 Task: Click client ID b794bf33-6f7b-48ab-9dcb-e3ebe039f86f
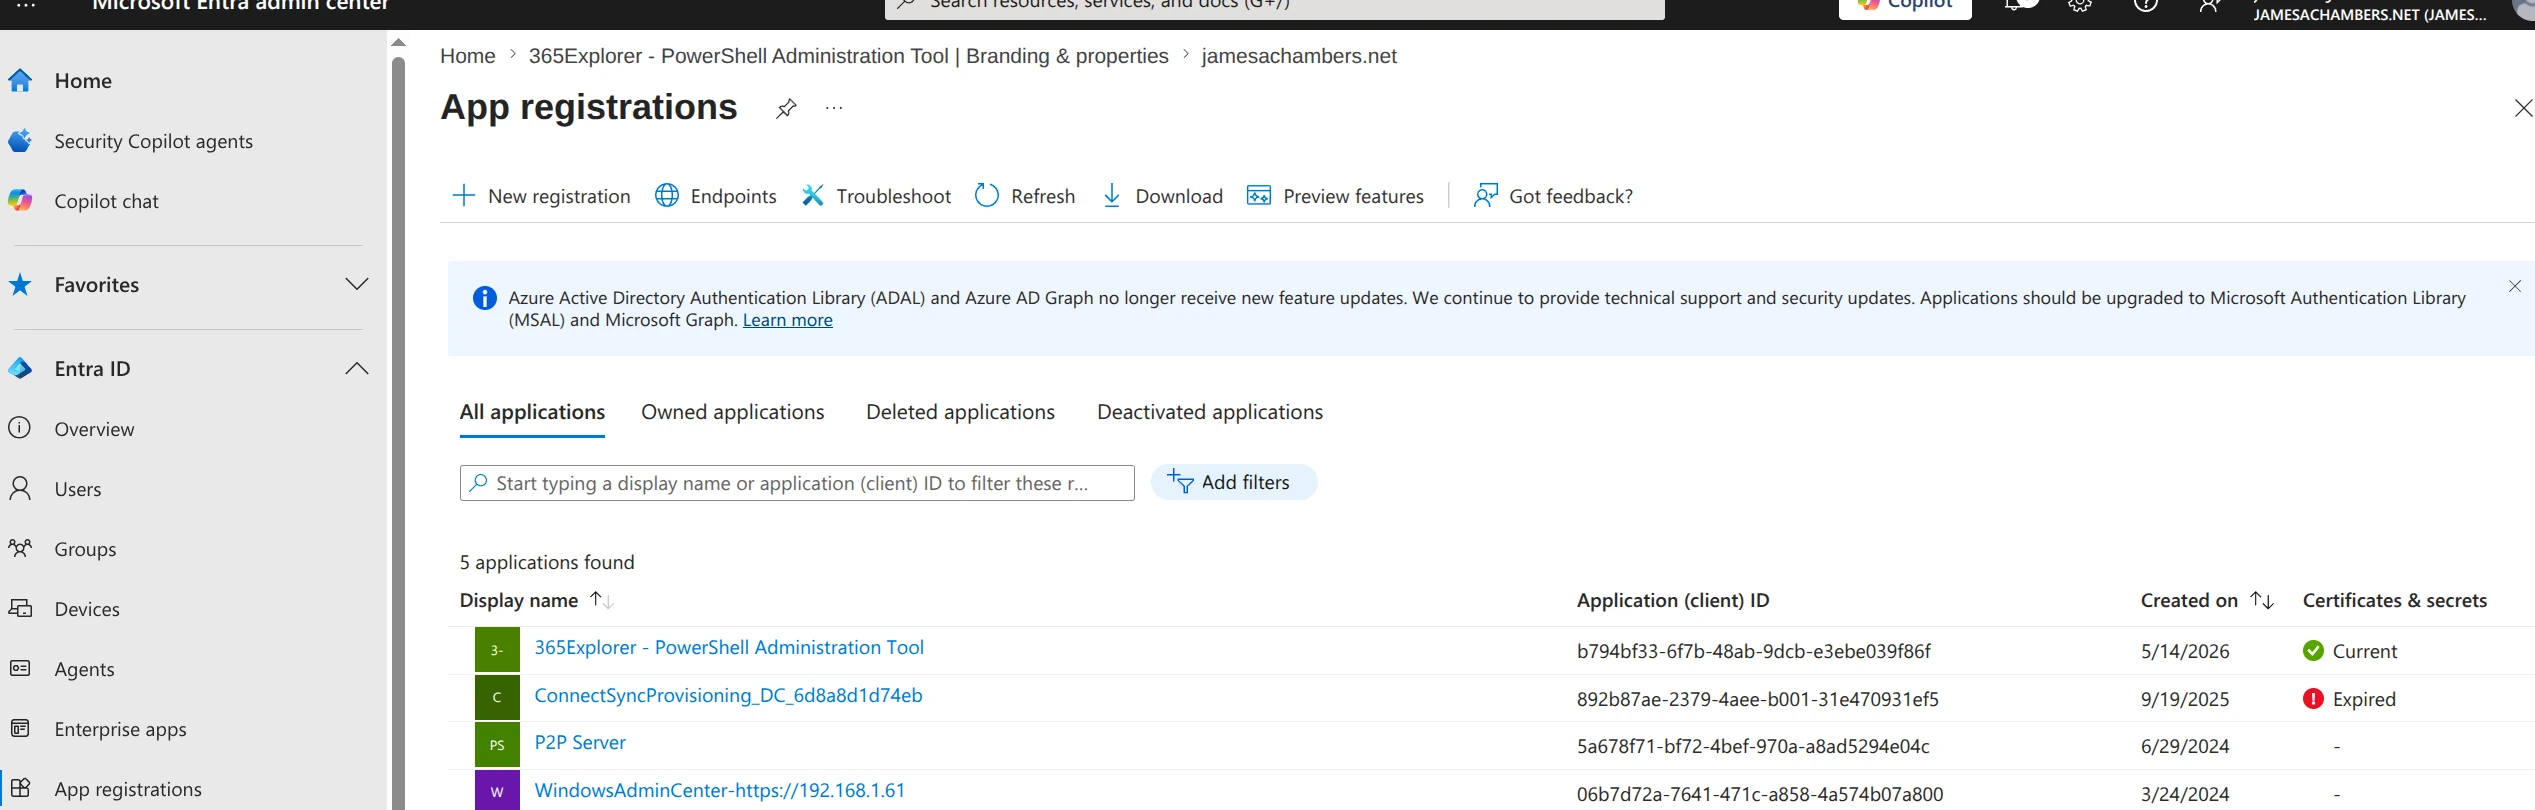(1753, 651)
